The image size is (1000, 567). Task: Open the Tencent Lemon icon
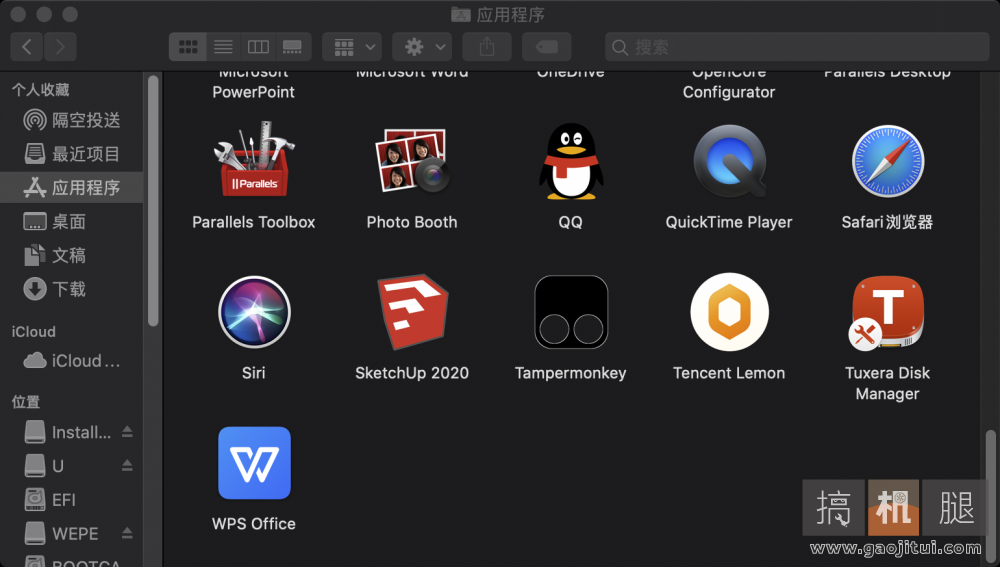tap(729, 312)
